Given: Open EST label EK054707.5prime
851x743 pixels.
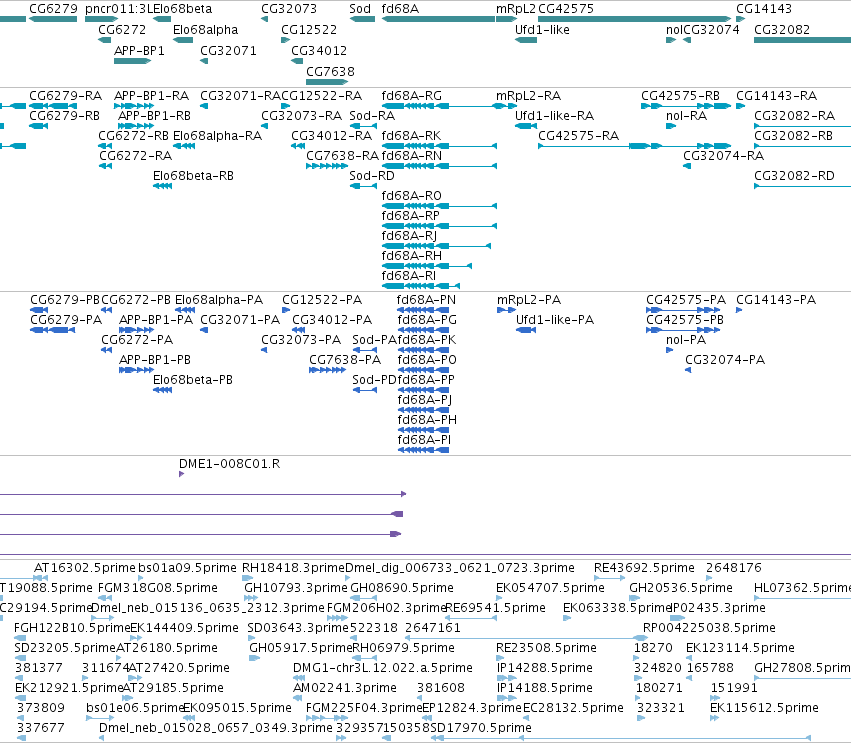Looking at the screenshot, I should point(550,588).
